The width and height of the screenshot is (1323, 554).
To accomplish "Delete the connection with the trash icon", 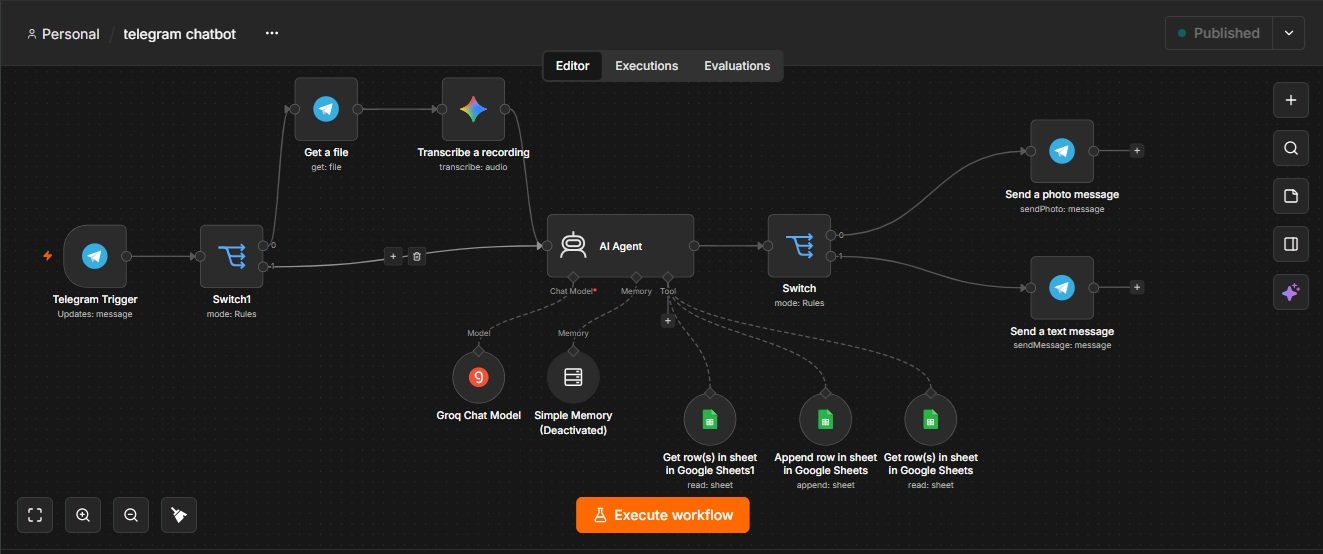I will pos(418,256).
